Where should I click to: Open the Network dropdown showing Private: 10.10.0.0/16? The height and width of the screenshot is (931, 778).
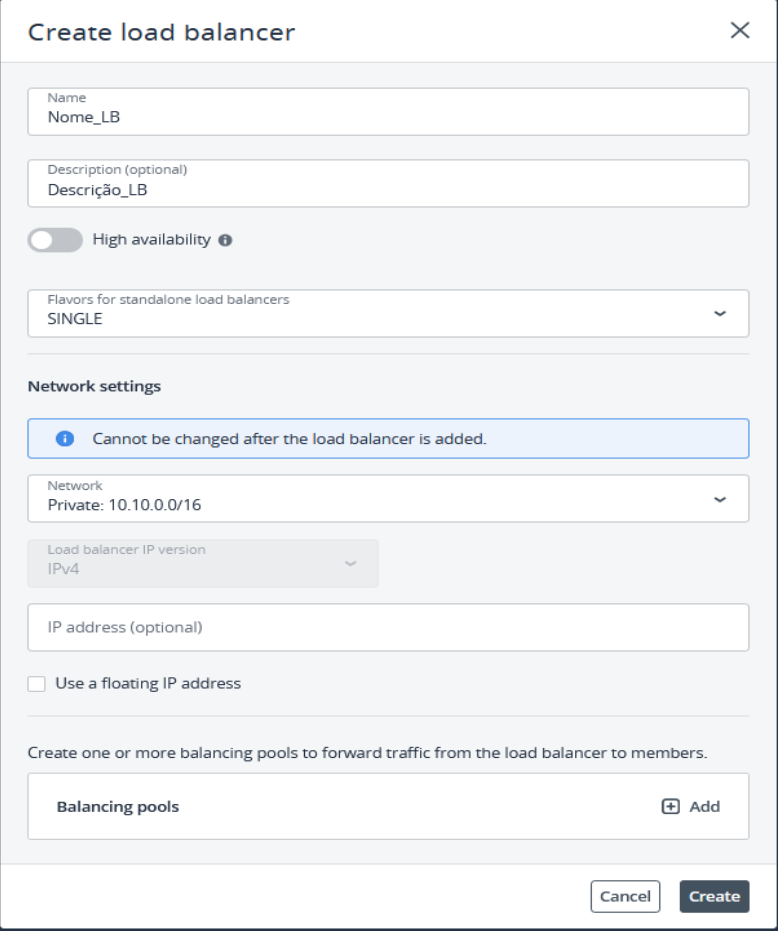pos(388,498)
